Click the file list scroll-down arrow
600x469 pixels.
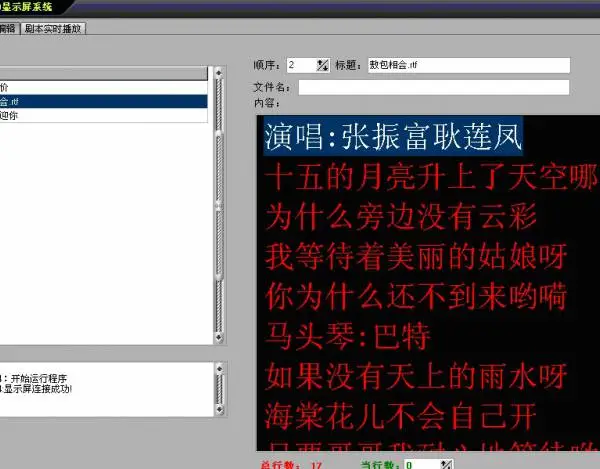pos(219,337)
